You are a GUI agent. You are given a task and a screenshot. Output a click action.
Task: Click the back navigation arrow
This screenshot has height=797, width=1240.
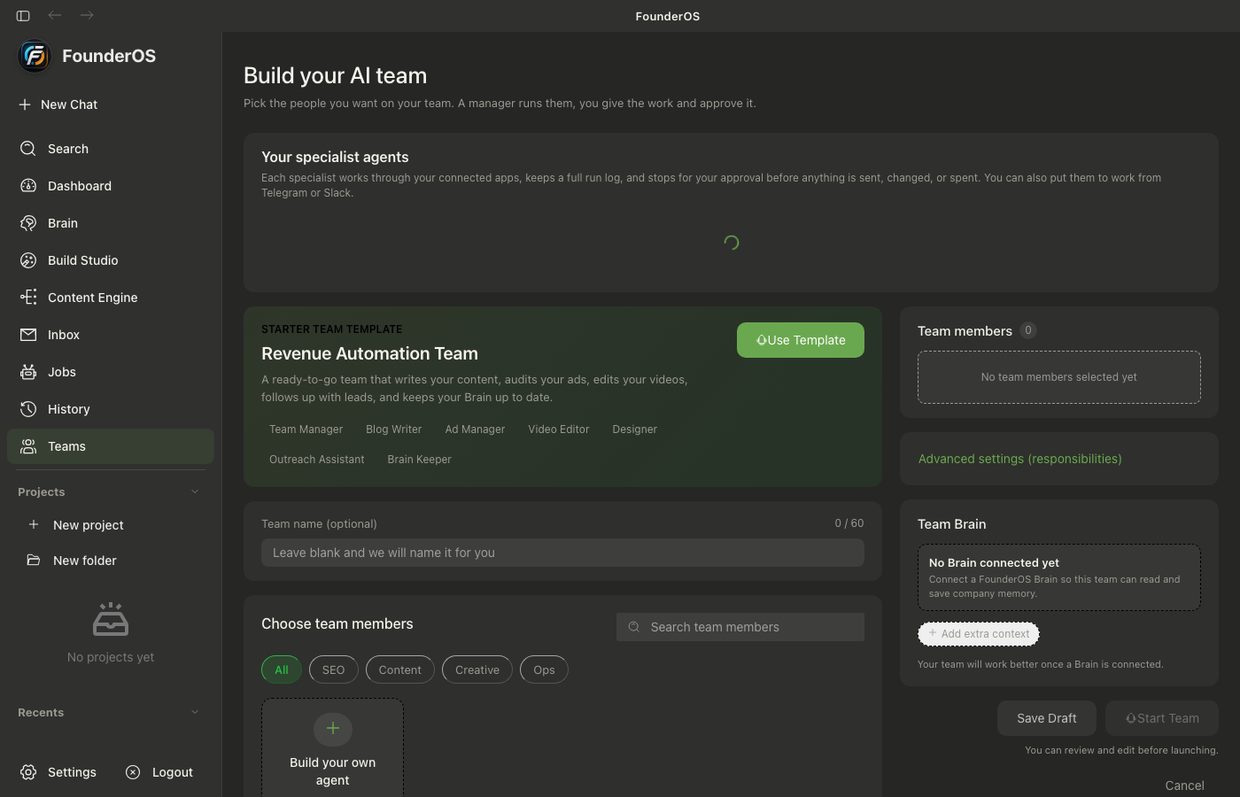pyautogui.click(x=54, y=15)
